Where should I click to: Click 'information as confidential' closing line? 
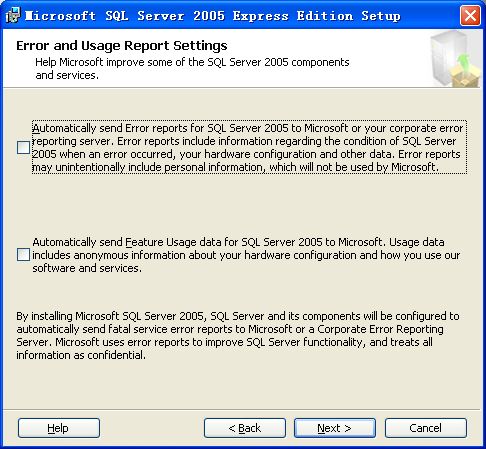[81, 355]
